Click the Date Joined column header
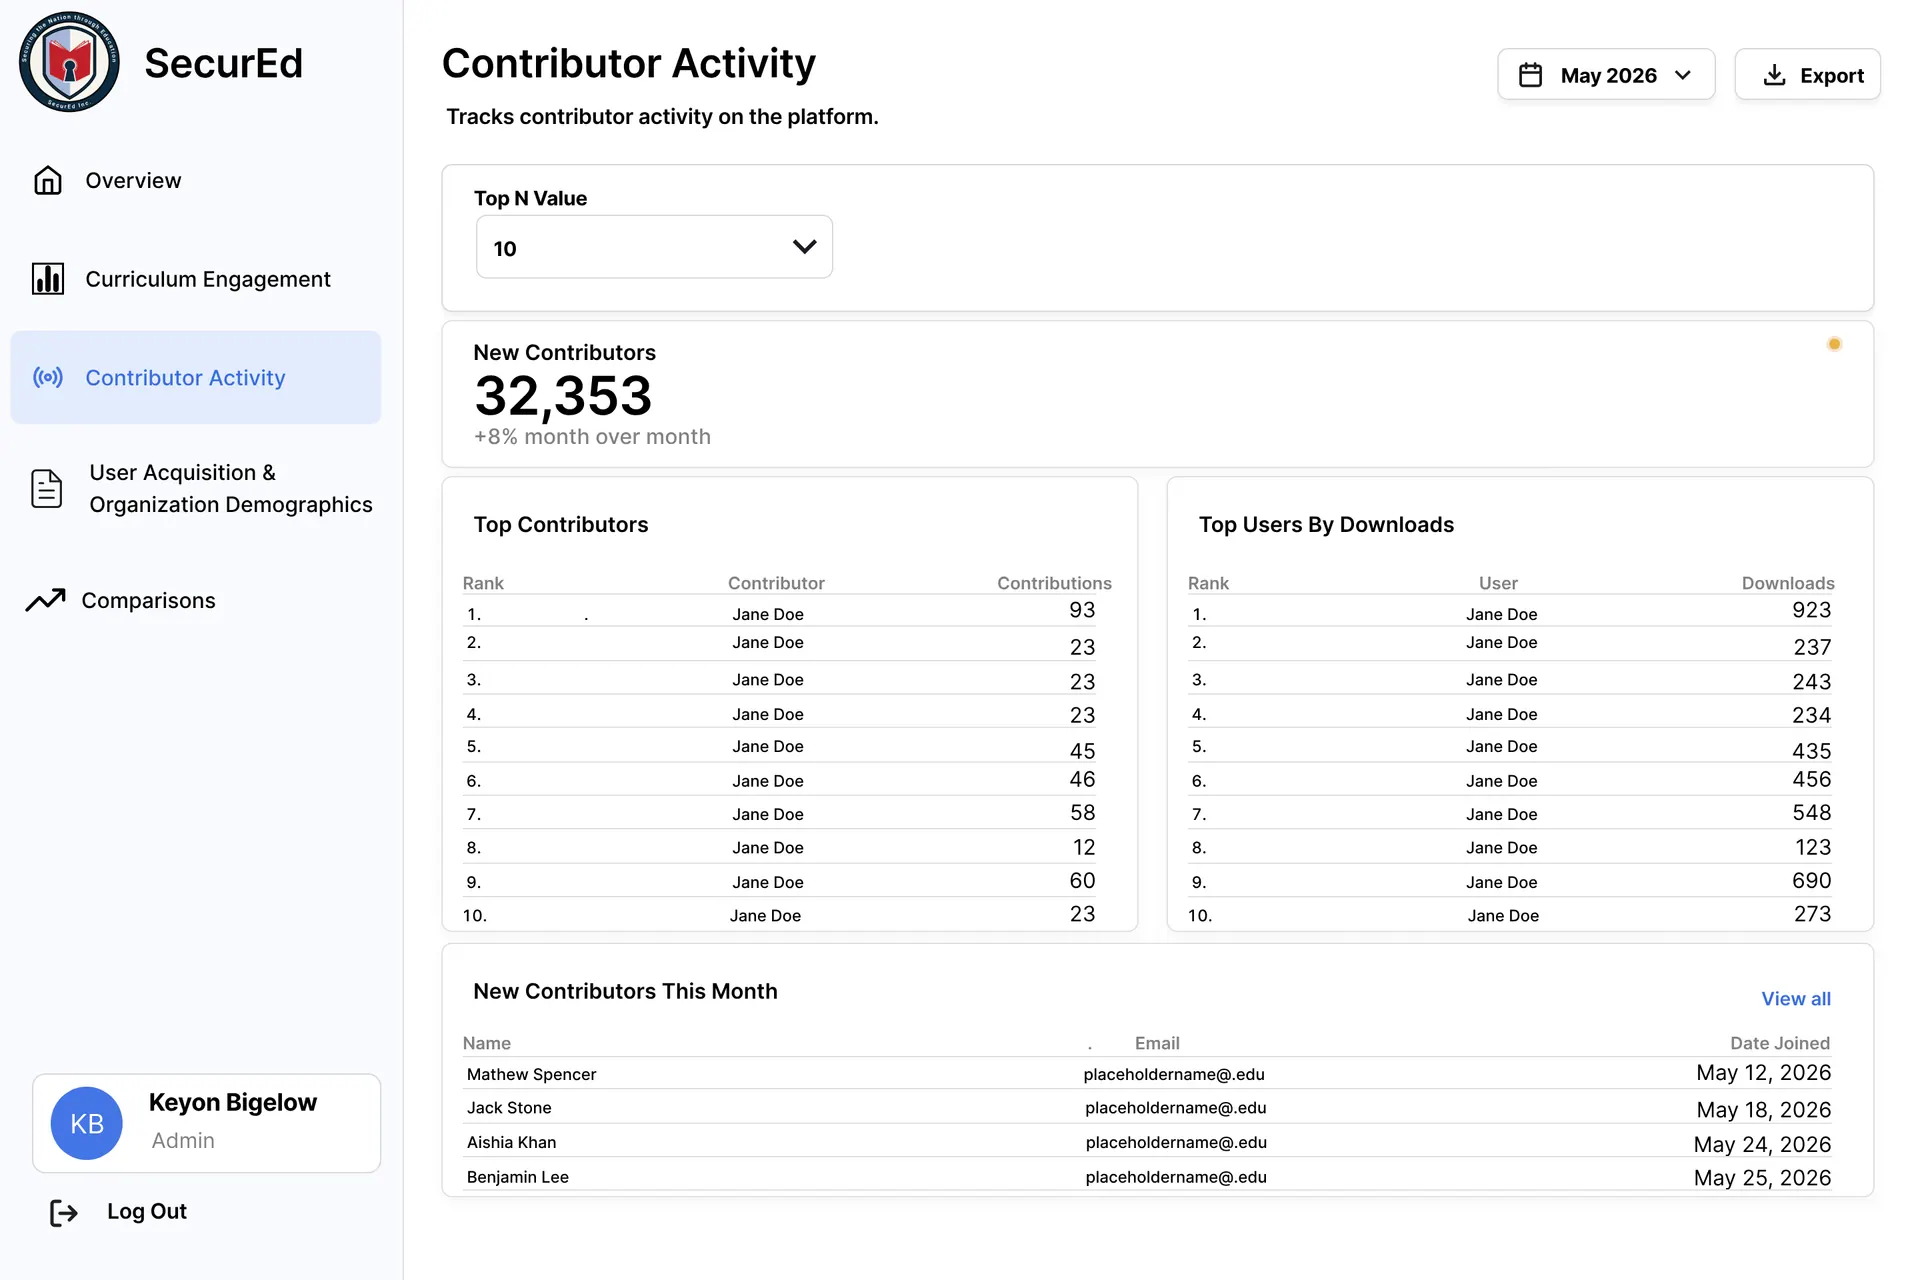1920x1280 pixels. [x=1780, y=1043]
